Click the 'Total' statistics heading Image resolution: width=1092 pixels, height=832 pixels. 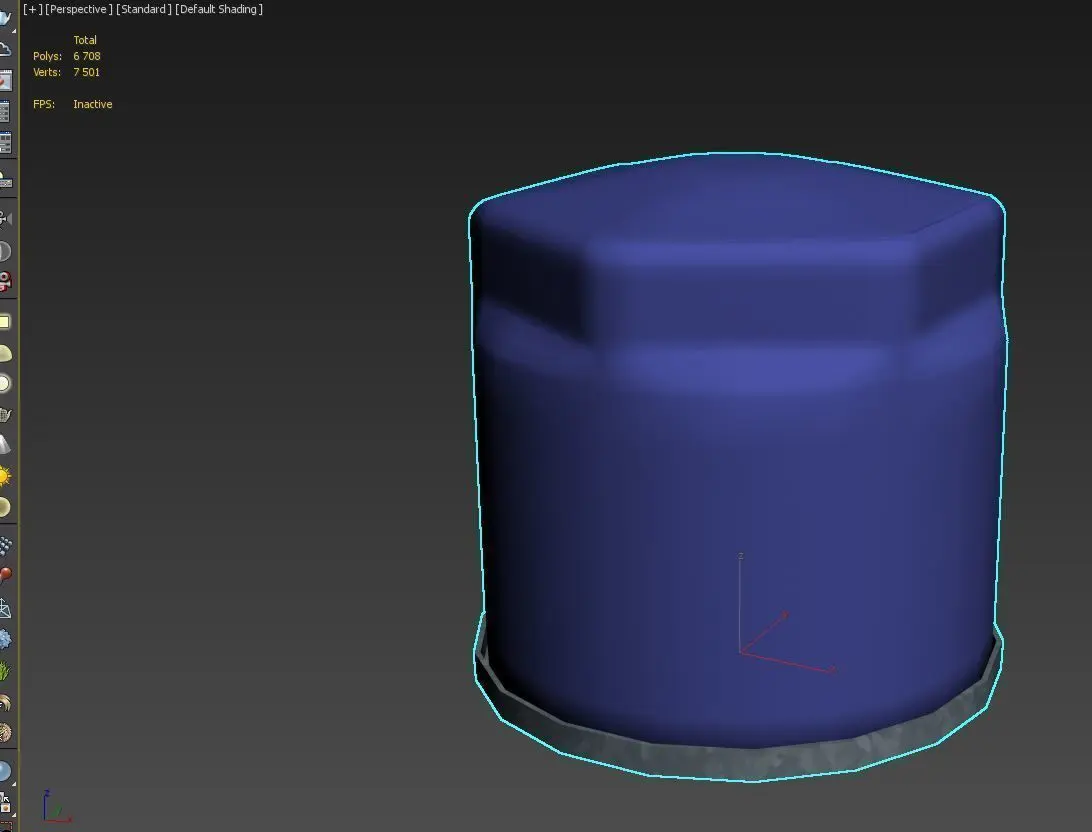85,40
